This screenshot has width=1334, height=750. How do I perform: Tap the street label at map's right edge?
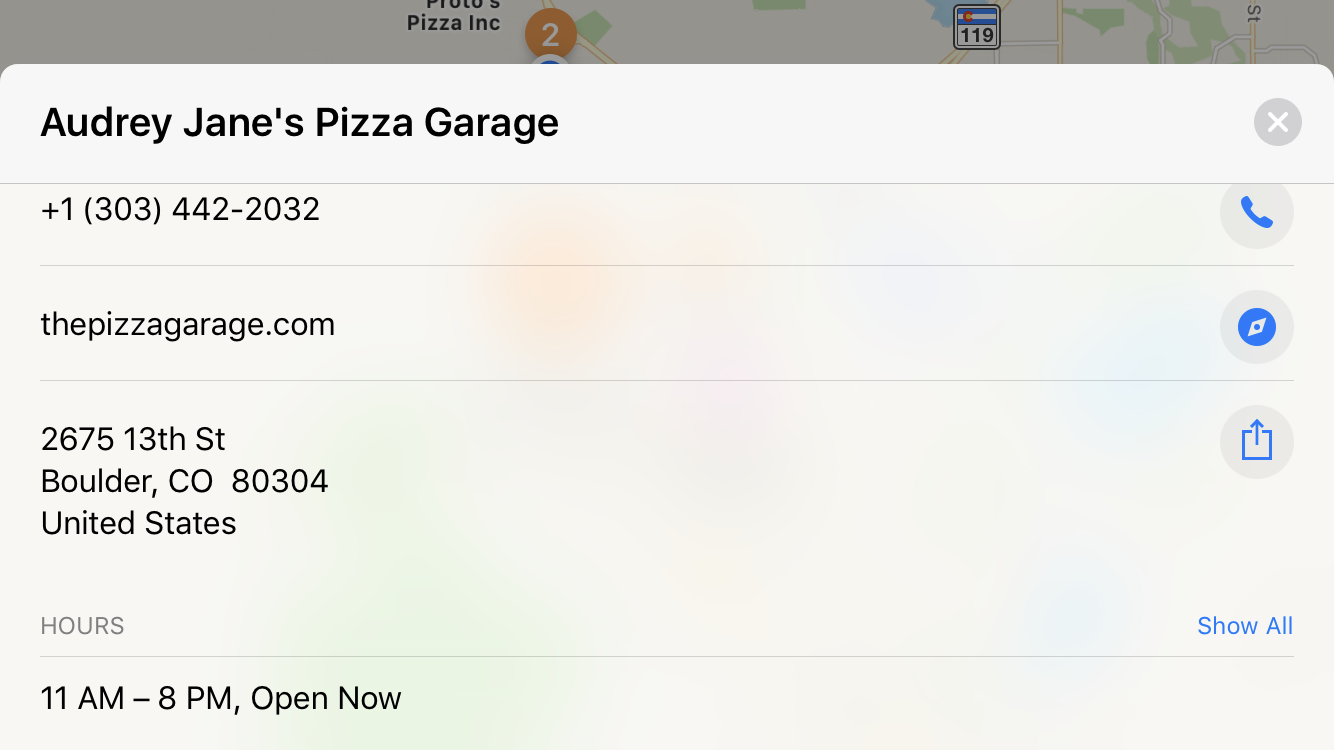coord(1254,12)
